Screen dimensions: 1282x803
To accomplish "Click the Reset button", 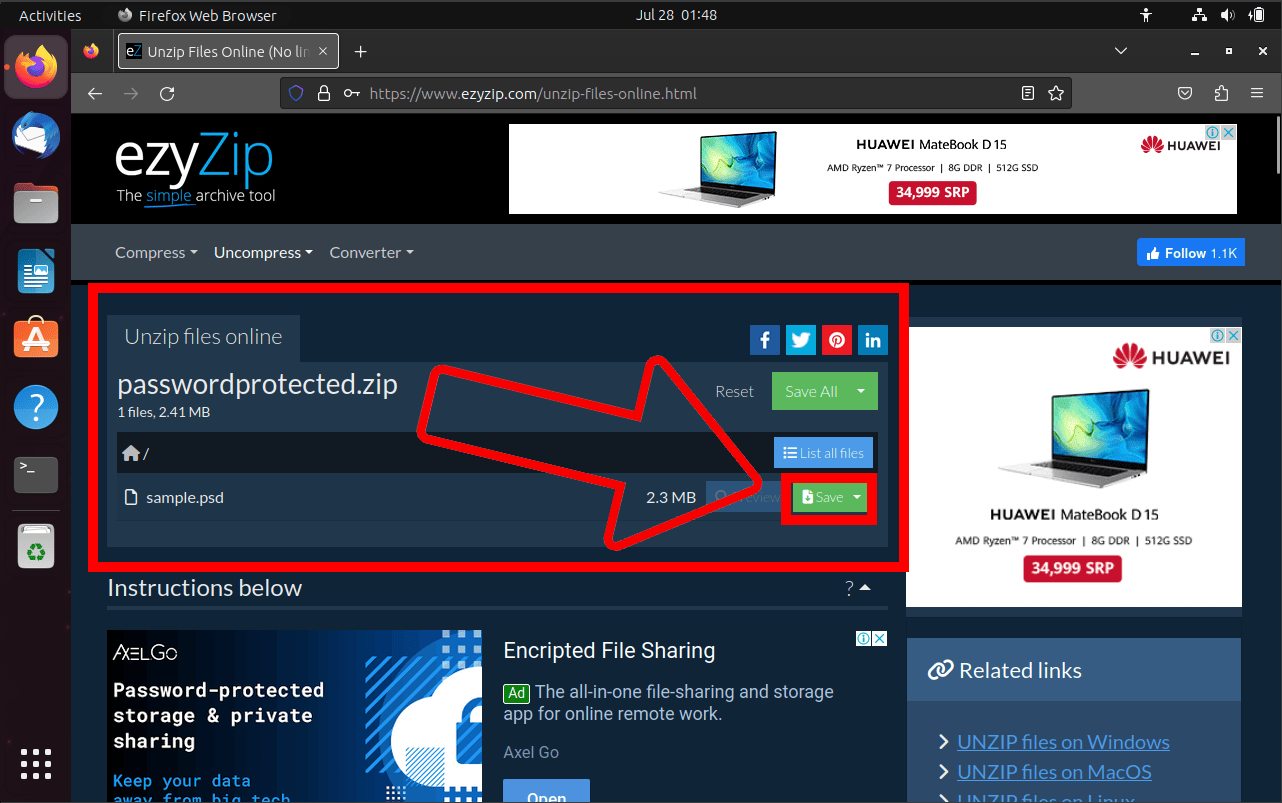I will 734,391.
